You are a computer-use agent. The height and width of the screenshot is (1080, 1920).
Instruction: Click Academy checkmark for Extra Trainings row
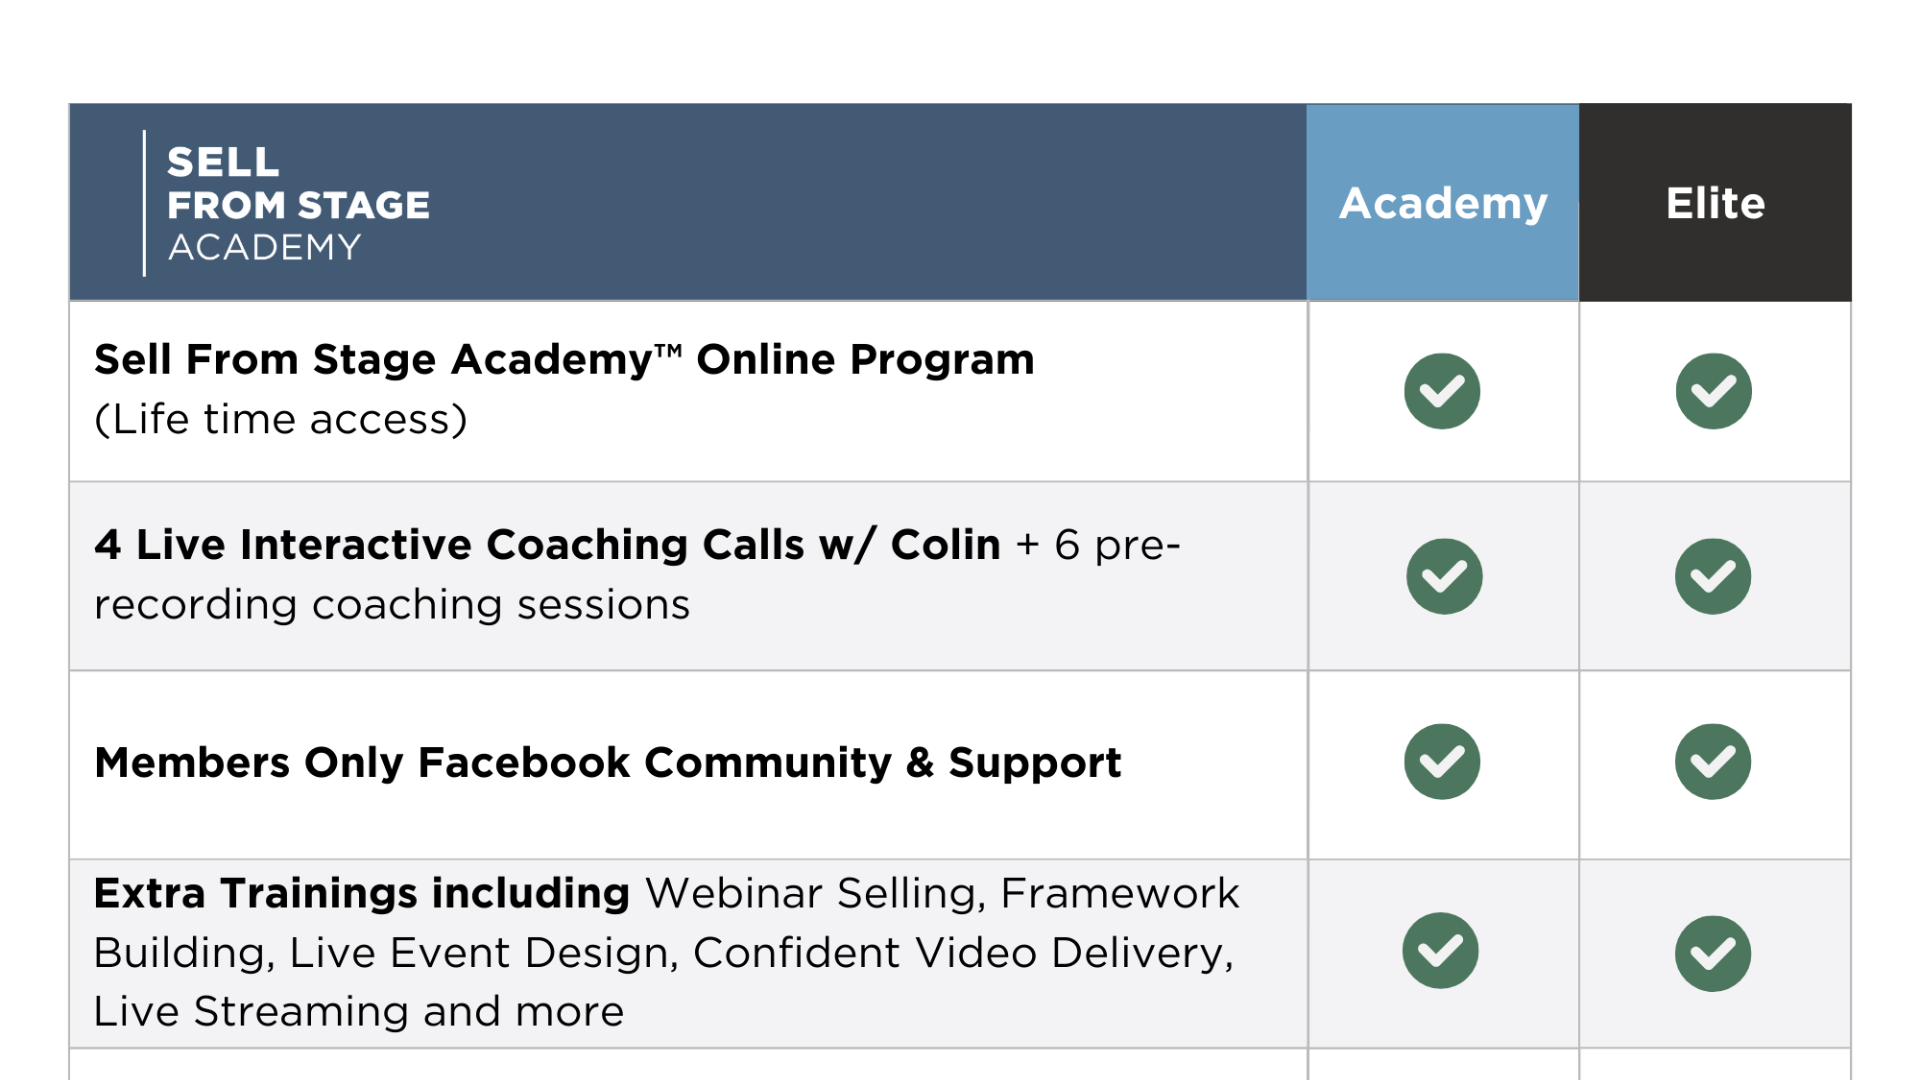click(1440, 950)
